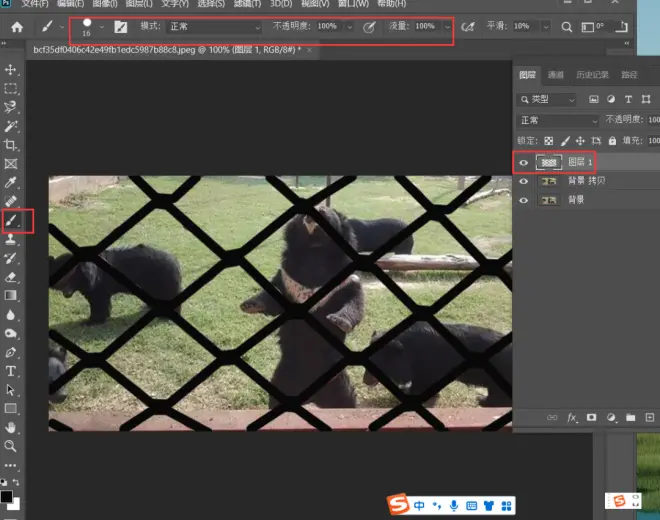This screenshot has height=520, width=660.
Task: Select the Crop tool
Action: click(11, 145)
